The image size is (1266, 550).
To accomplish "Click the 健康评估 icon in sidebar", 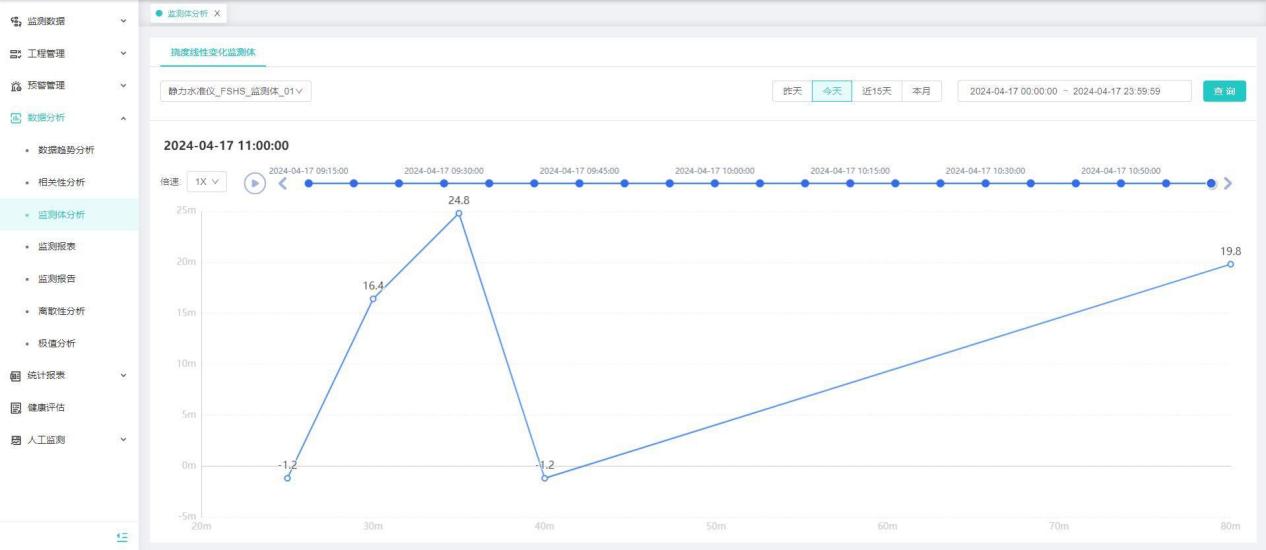I will click(x=15, y=407).
